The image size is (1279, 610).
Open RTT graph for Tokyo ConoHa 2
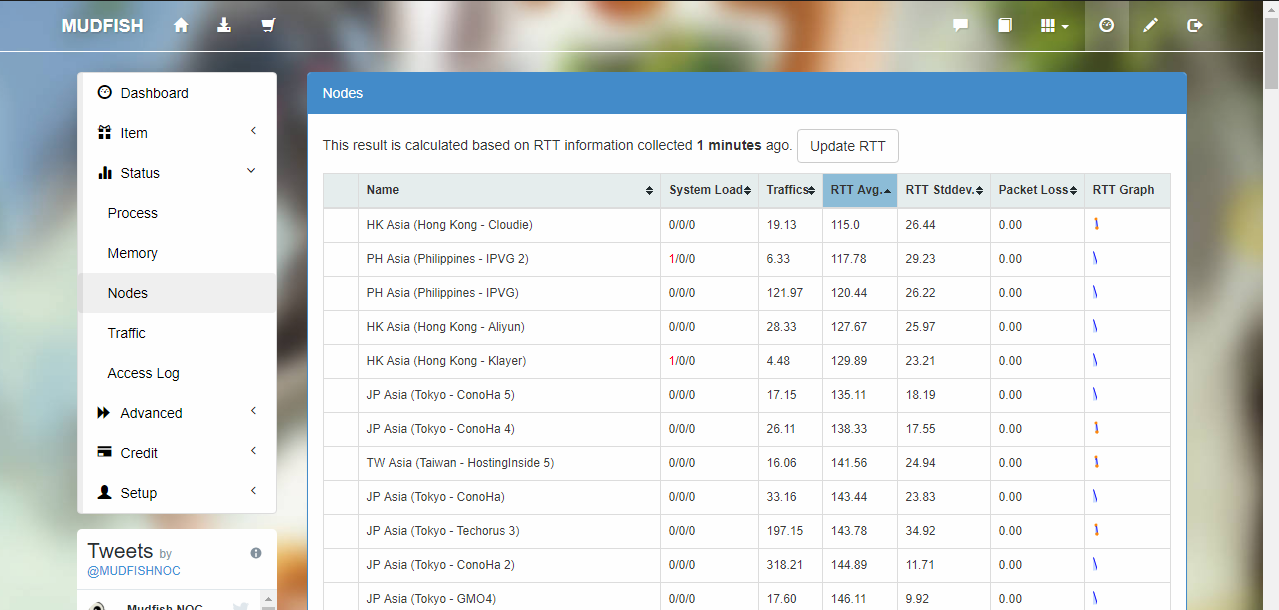pos(1096,564)
